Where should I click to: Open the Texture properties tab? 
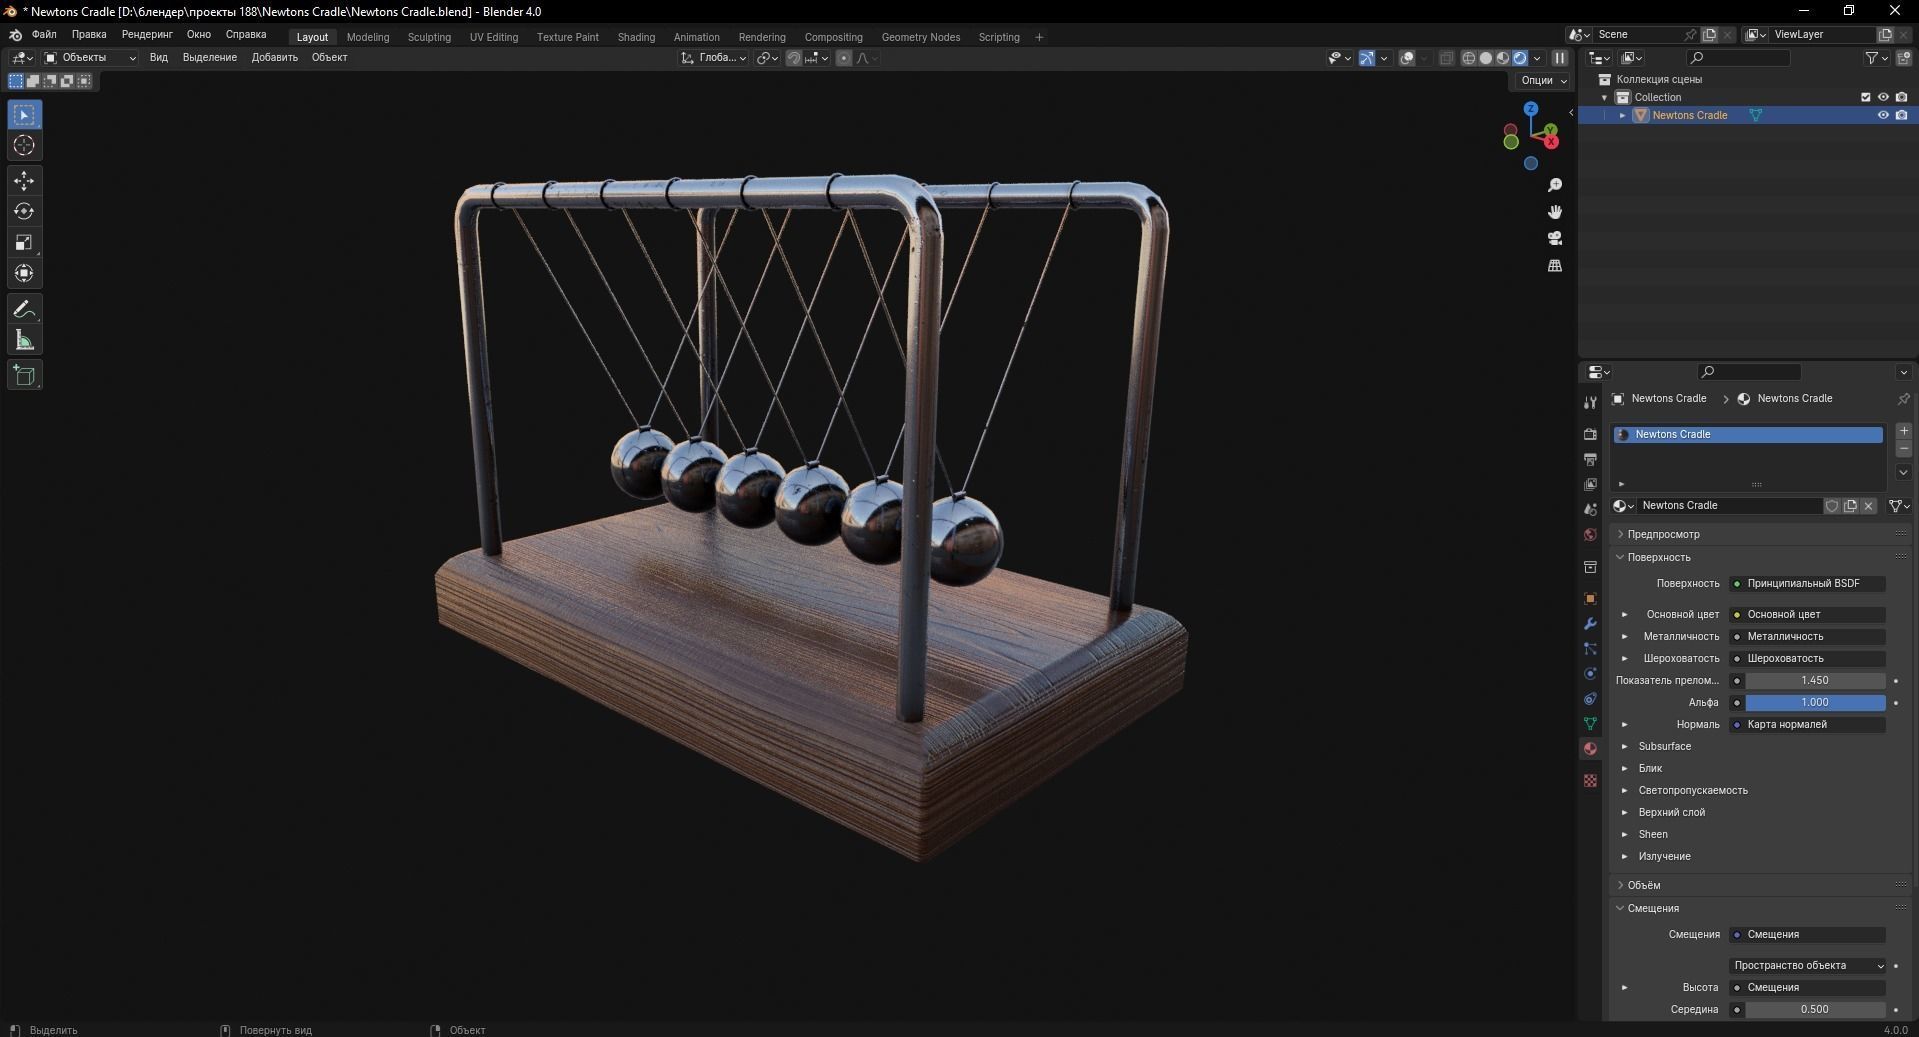click(x=1590, y=780)
